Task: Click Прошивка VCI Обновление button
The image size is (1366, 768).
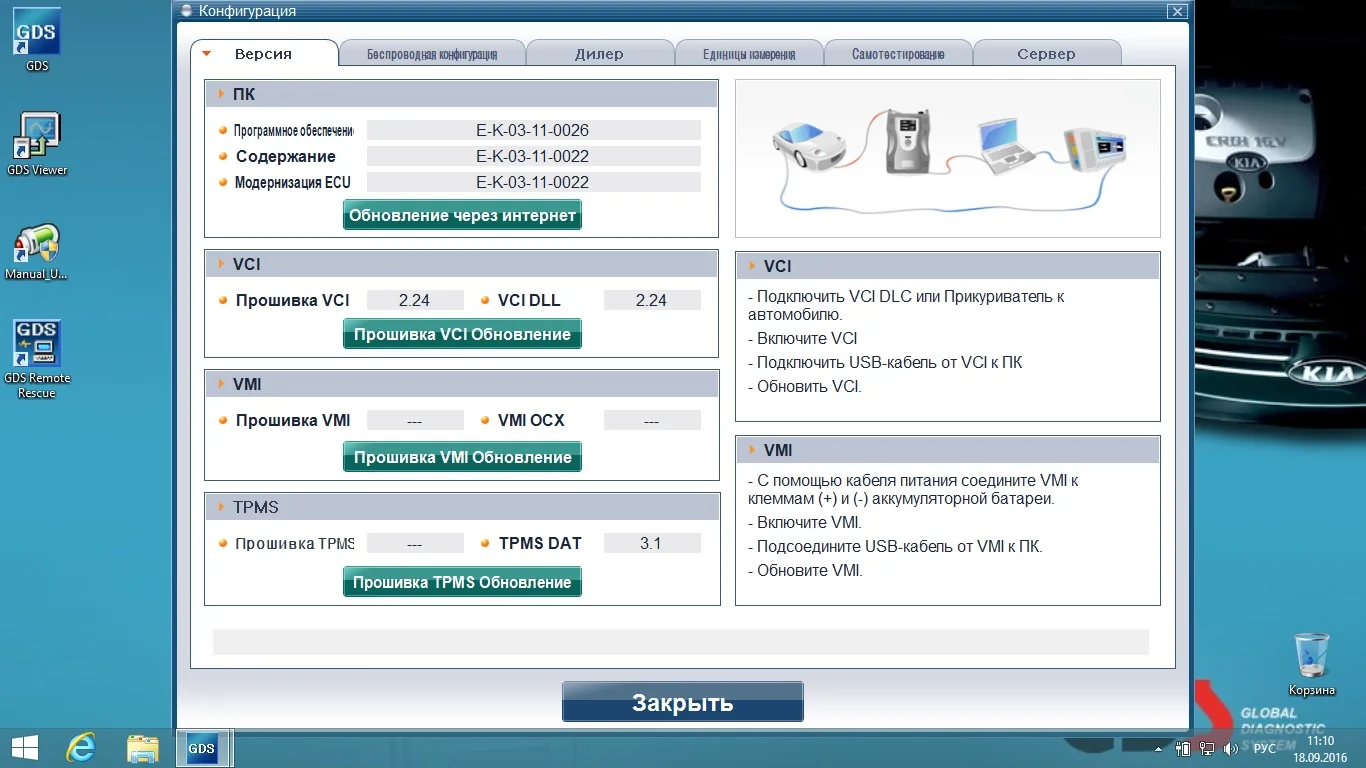Action: pos(462,334)
